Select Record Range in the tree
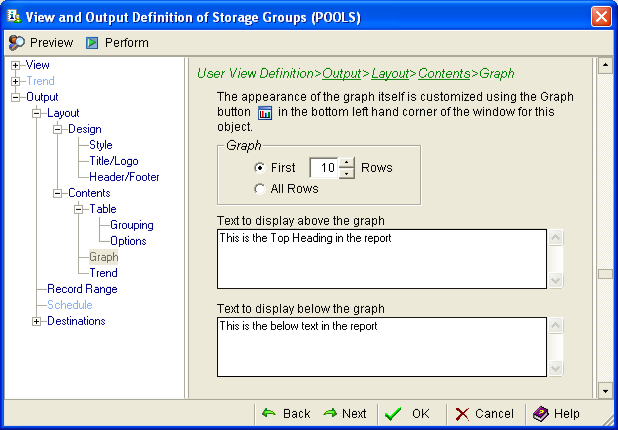This screenshot has width=618, height=430. 82,289
